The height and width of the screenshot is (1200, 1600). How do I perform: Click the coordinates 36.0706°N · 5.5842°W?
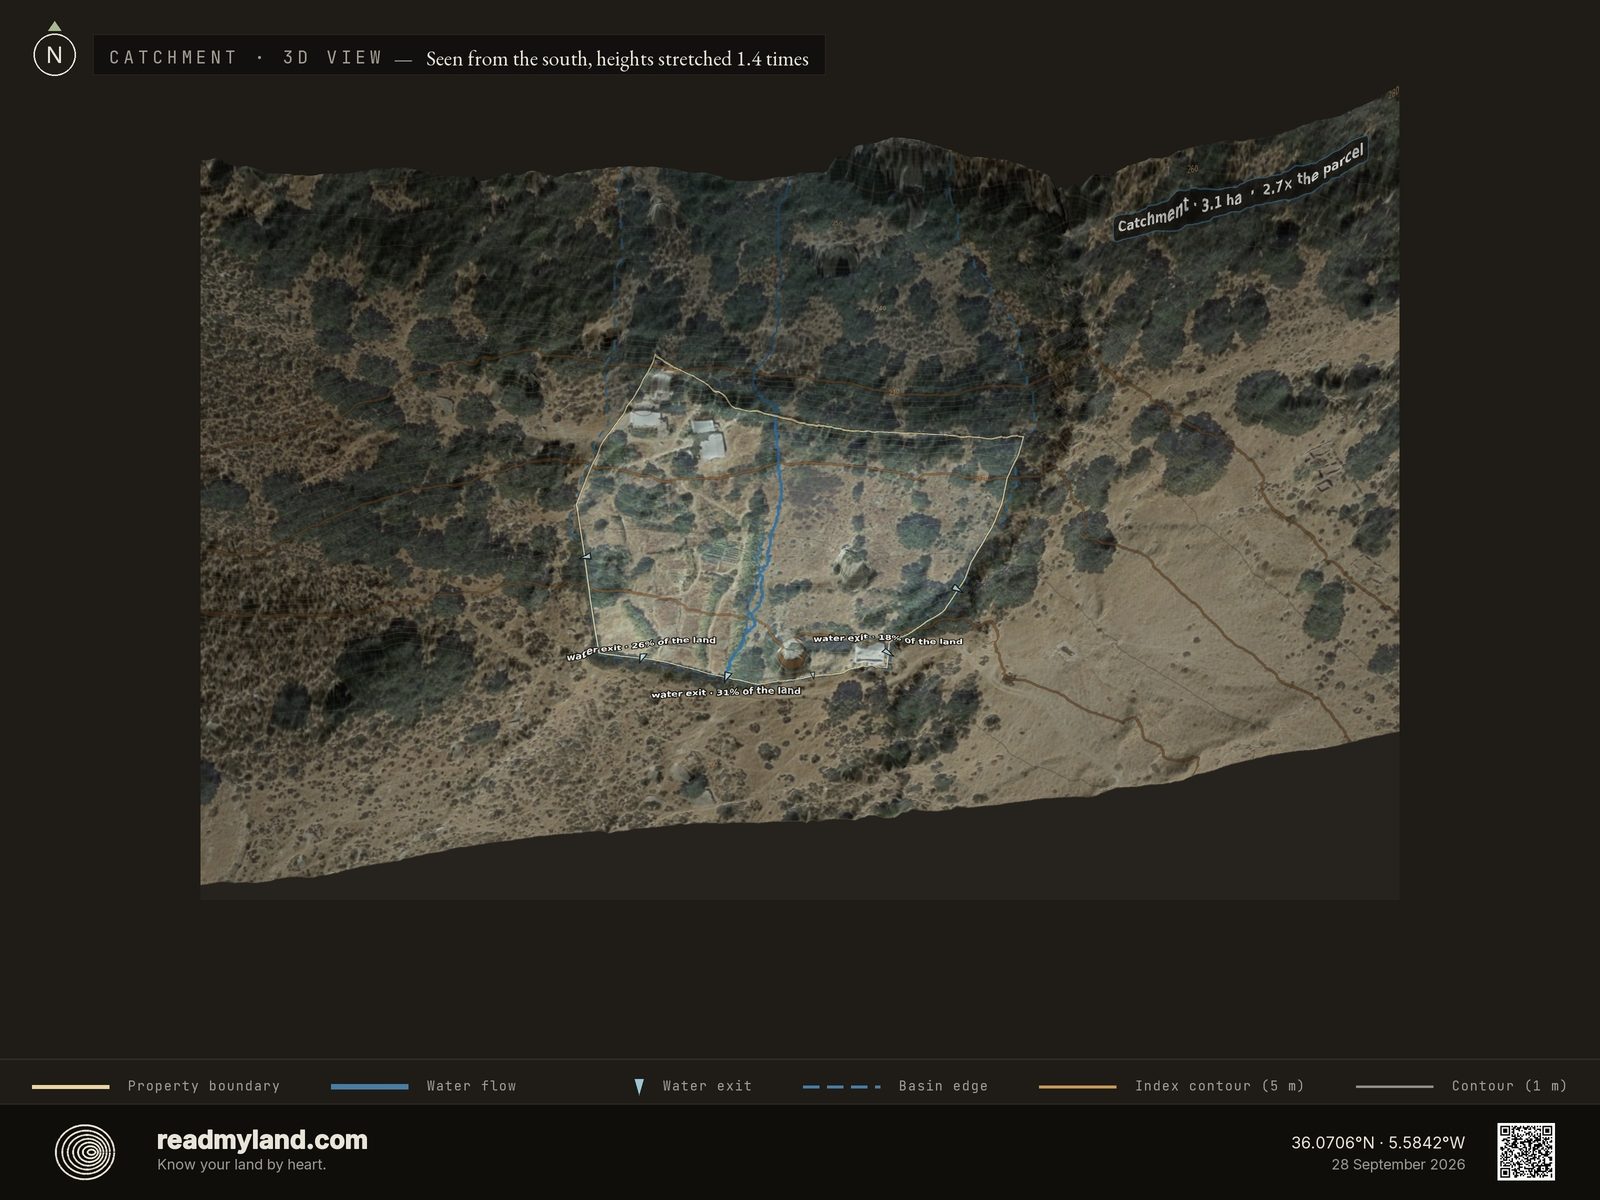[x=1378, y=1142]
